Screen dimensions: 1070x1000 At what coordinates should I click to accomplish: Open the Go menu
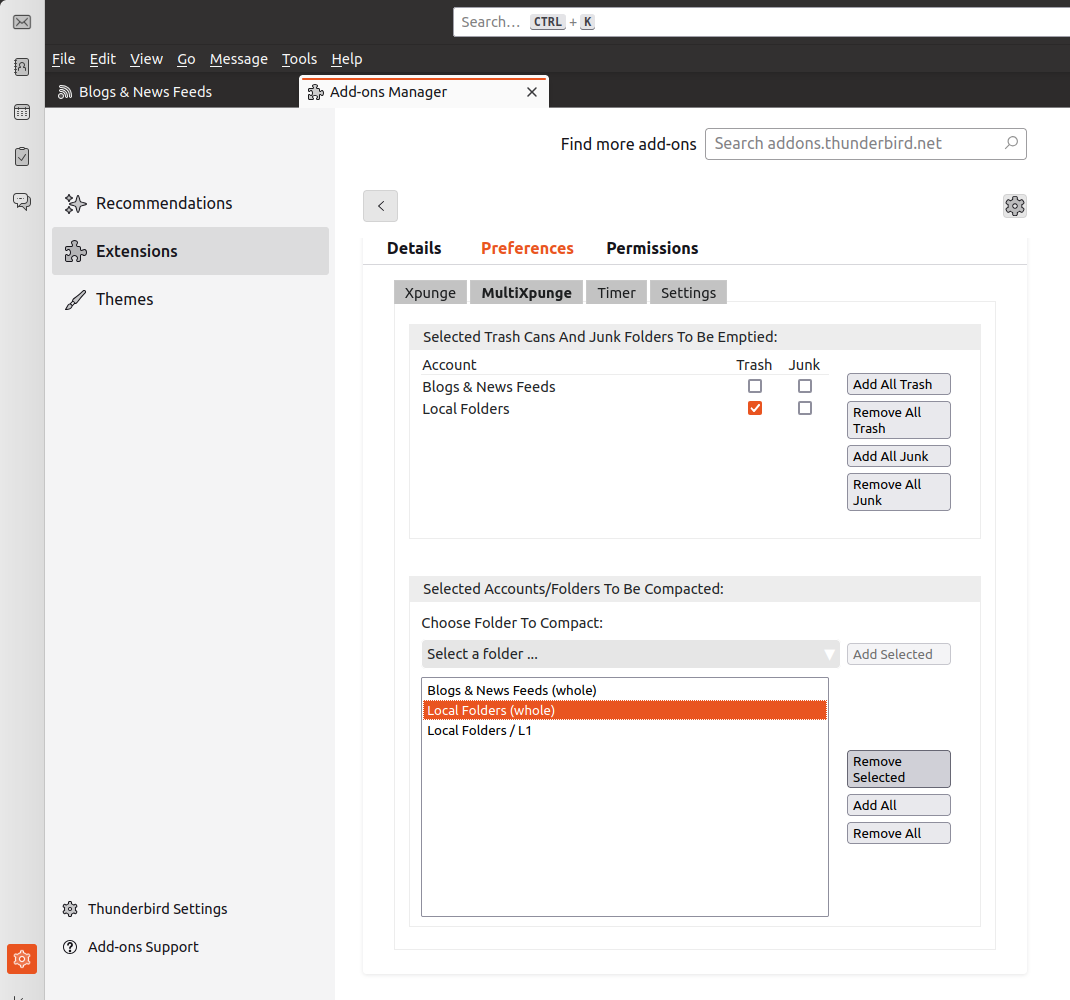[x=186, y=59]
